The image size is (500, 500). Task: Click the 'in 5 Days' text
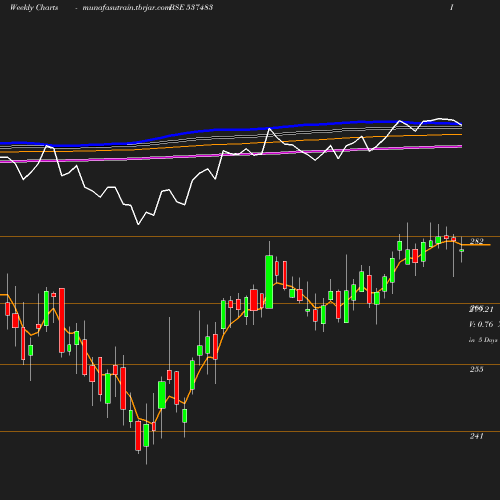(483, 340)
